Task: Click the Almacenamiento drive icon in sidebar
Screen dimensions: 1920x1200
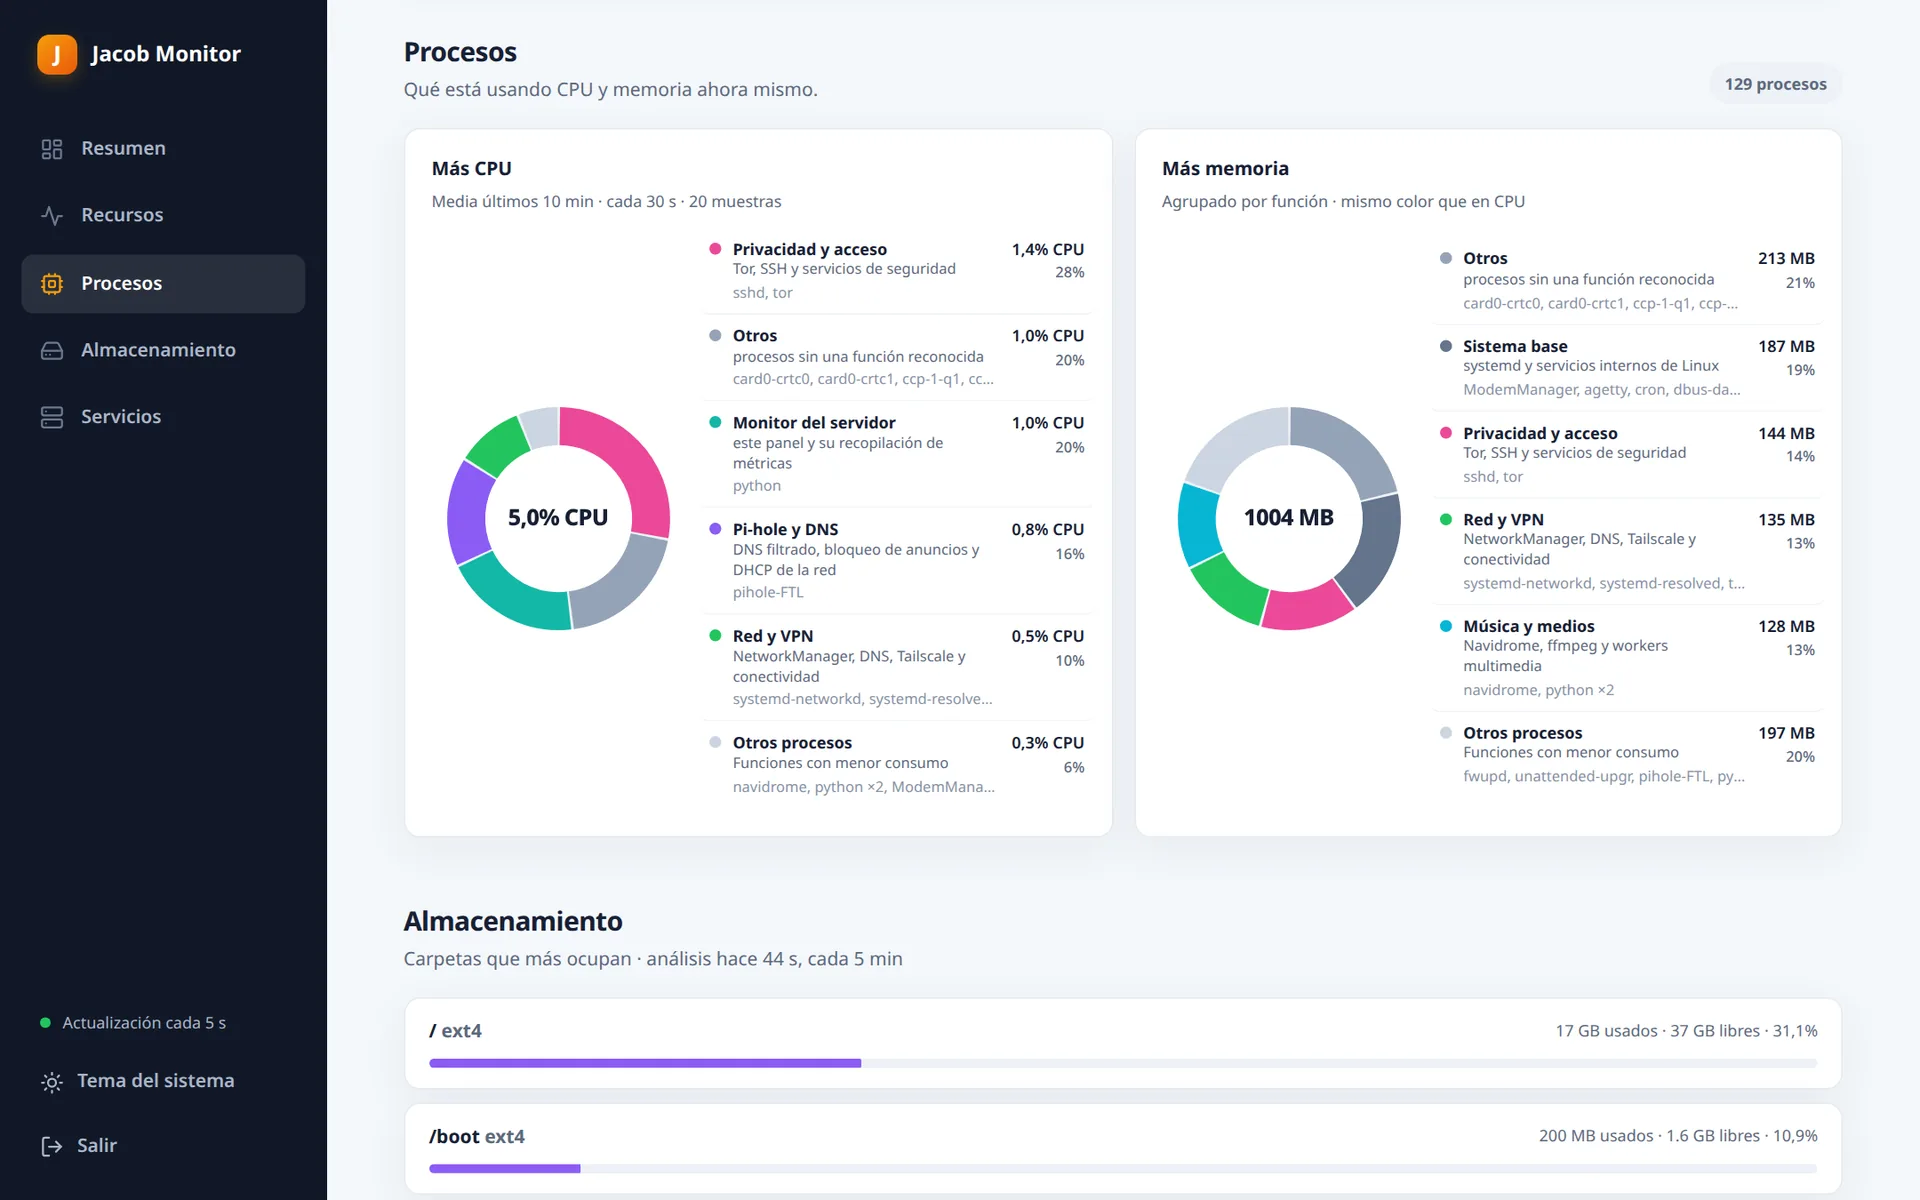Action: click(x=52, y=351)
